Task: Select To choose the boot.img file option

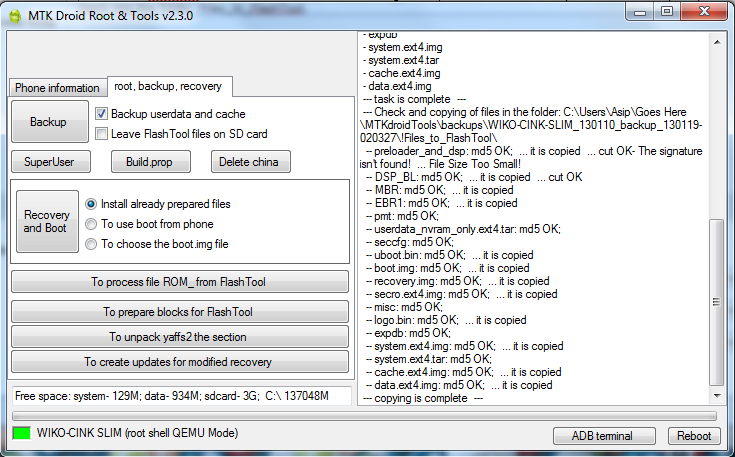Action: click(x=91, y=243)
